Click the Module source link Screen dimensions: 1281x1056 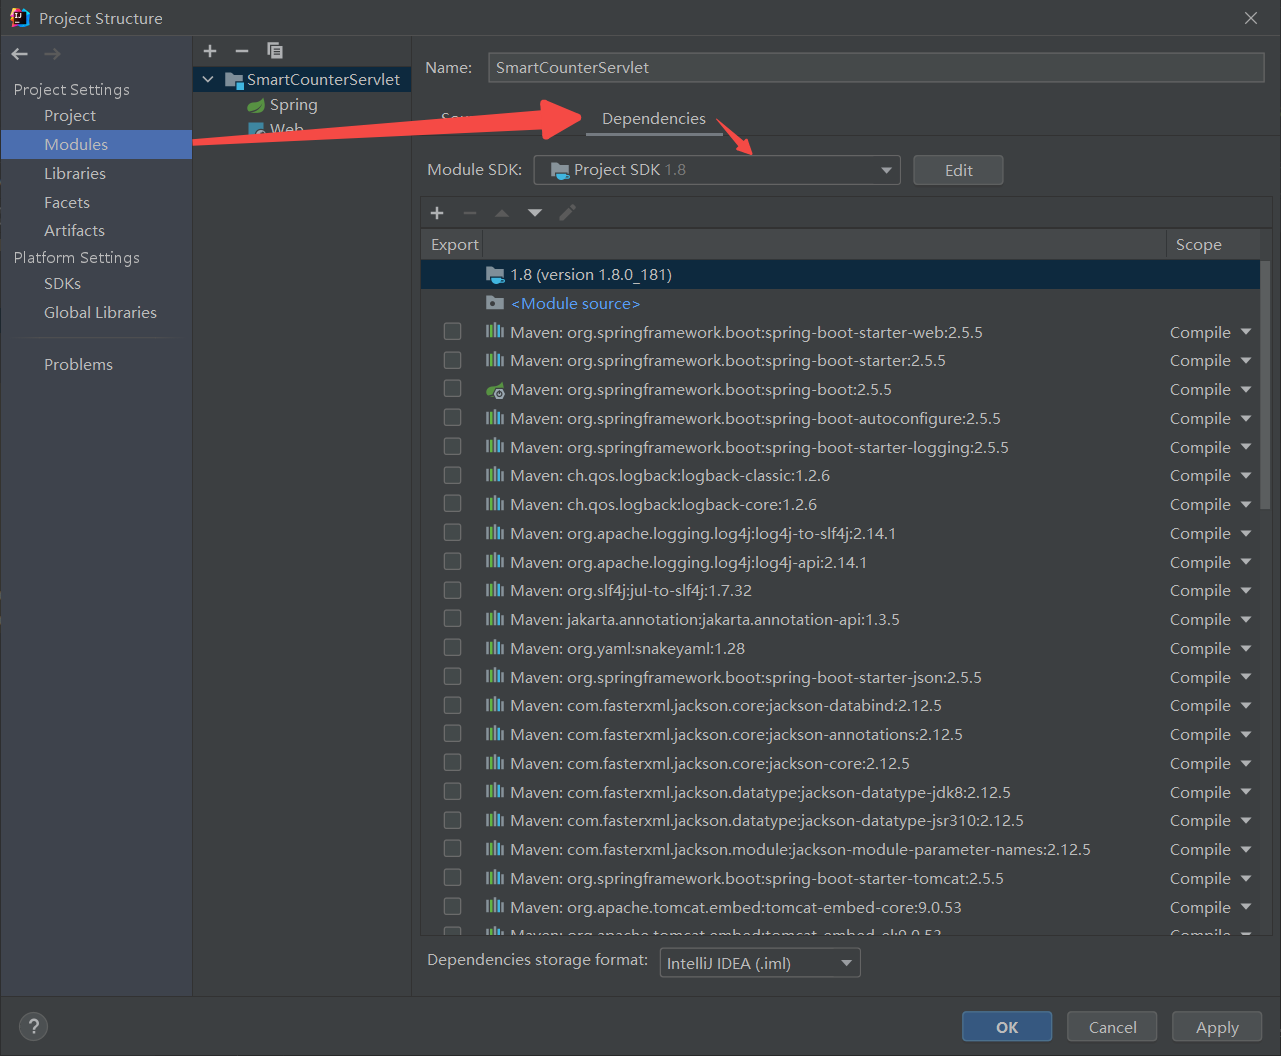tap(575, 303)
